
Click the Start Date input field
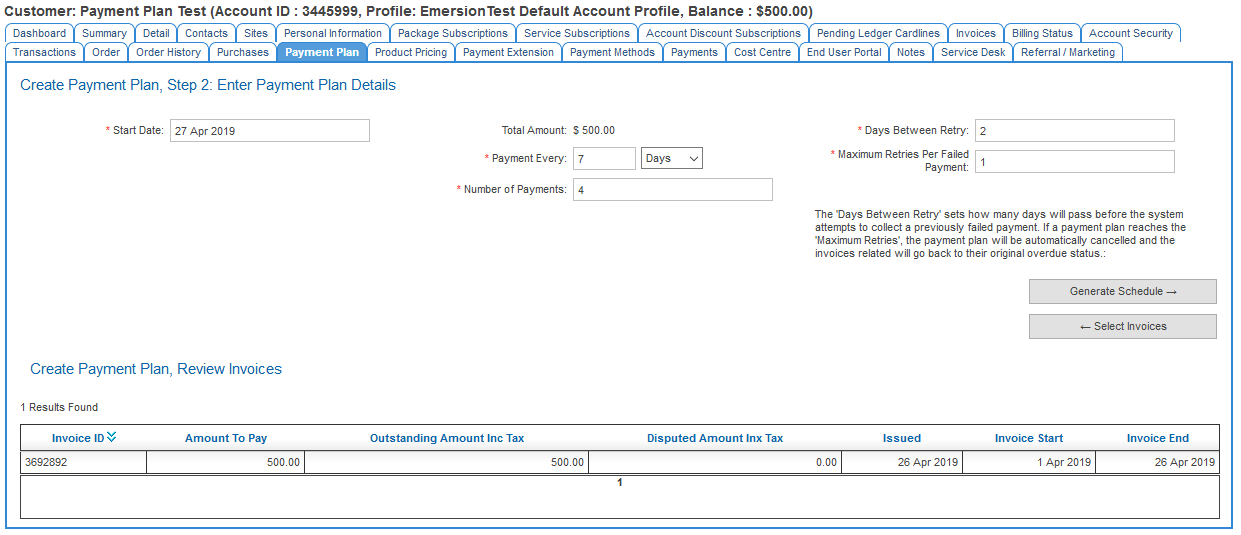(x=269, y=130)
